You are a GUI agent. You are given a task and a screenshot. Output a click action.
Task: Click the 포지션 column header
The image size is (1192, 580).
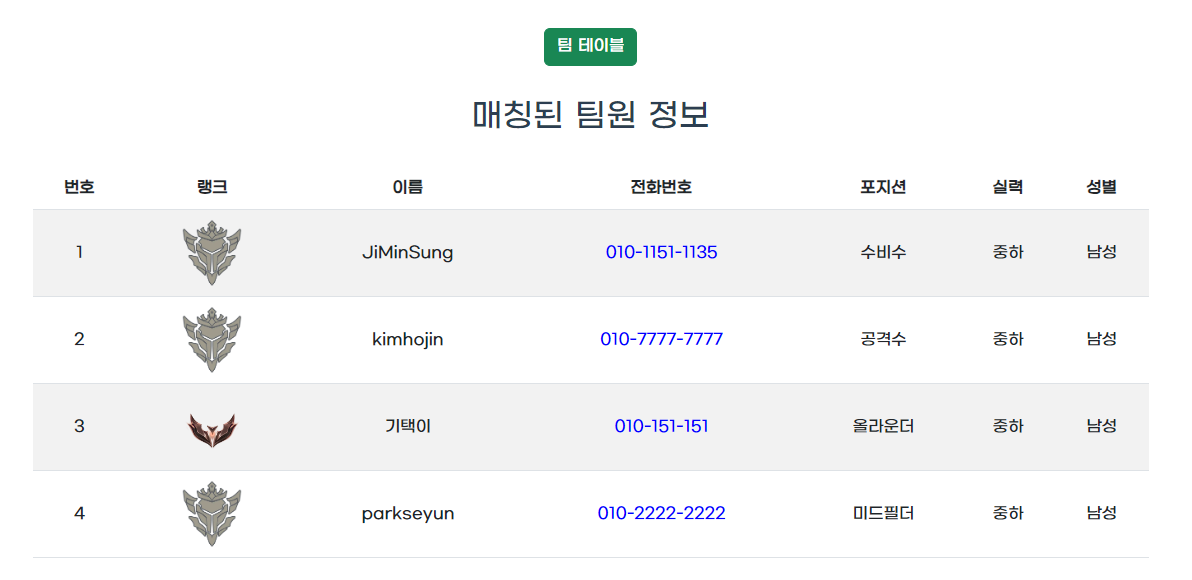[883, 187]
